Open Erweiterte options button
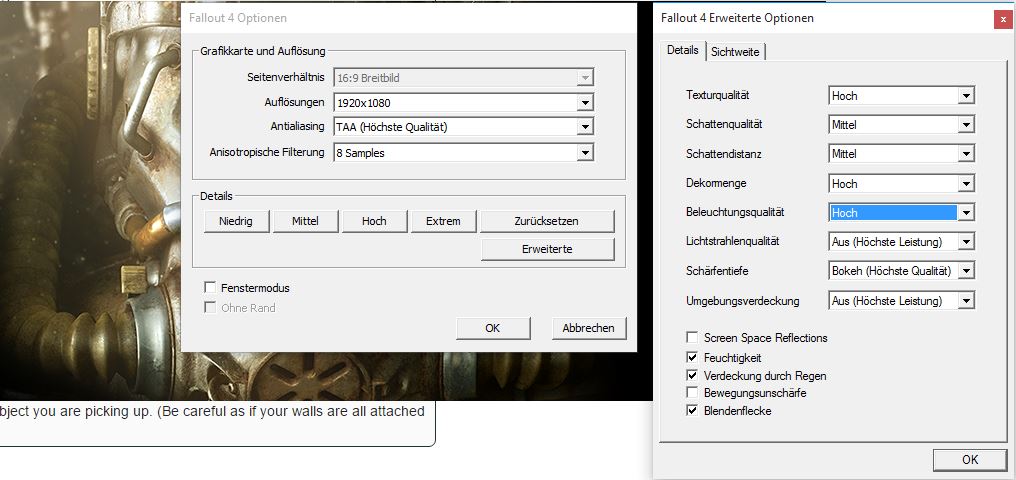 click(x=547, y=249)
